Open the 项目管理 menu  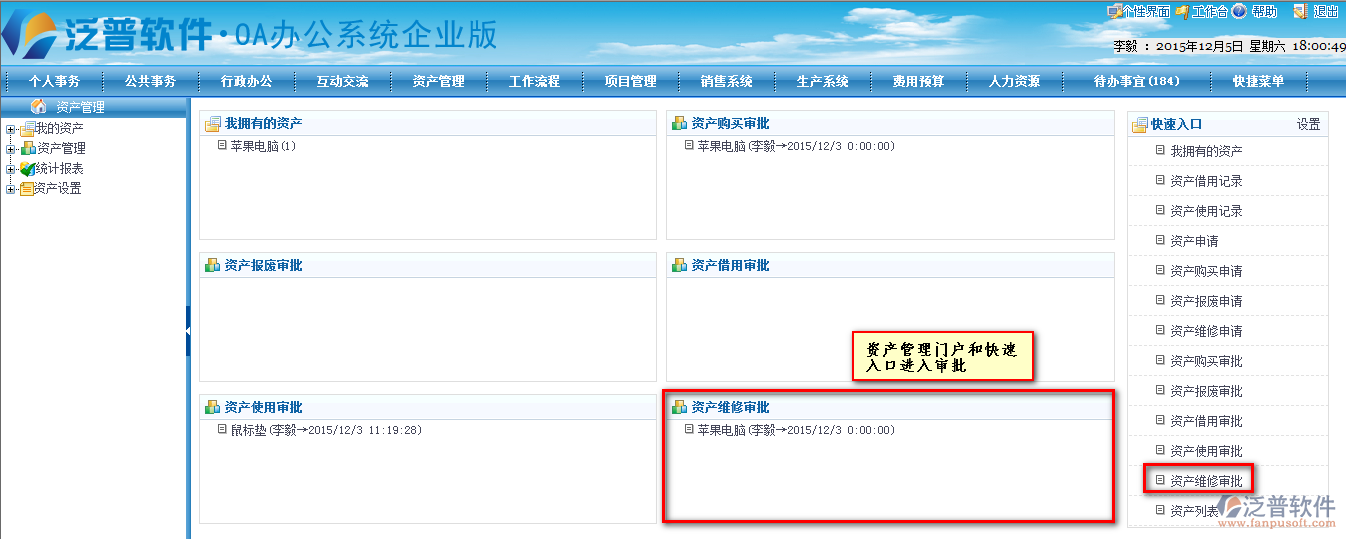point(630,81)
